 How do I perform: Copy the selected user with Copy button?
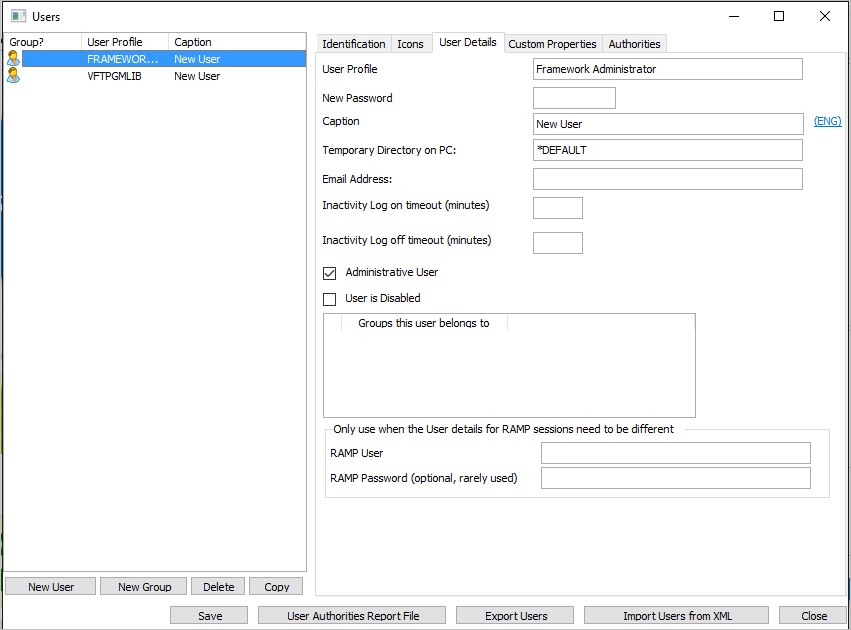tap(277, 587)
